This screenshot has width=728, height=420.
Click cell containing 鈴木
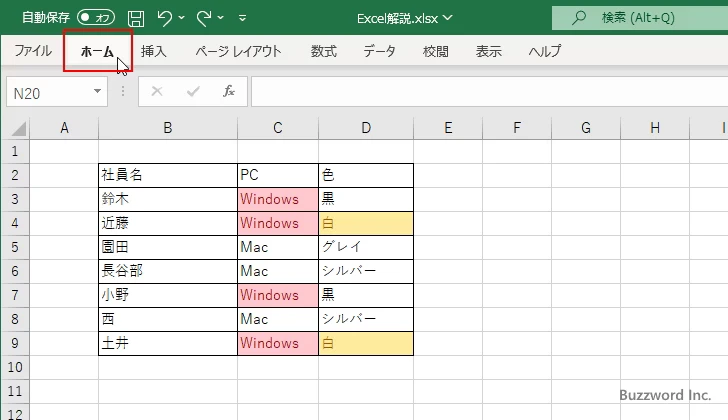[168, 200]
